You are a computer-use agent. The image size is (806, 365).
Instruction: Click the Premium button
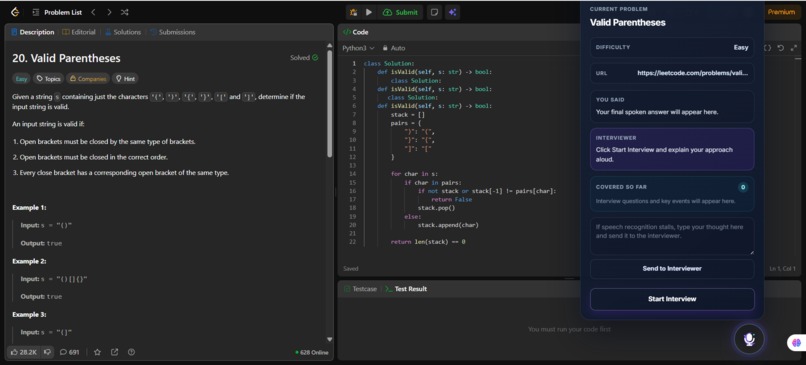781,12
